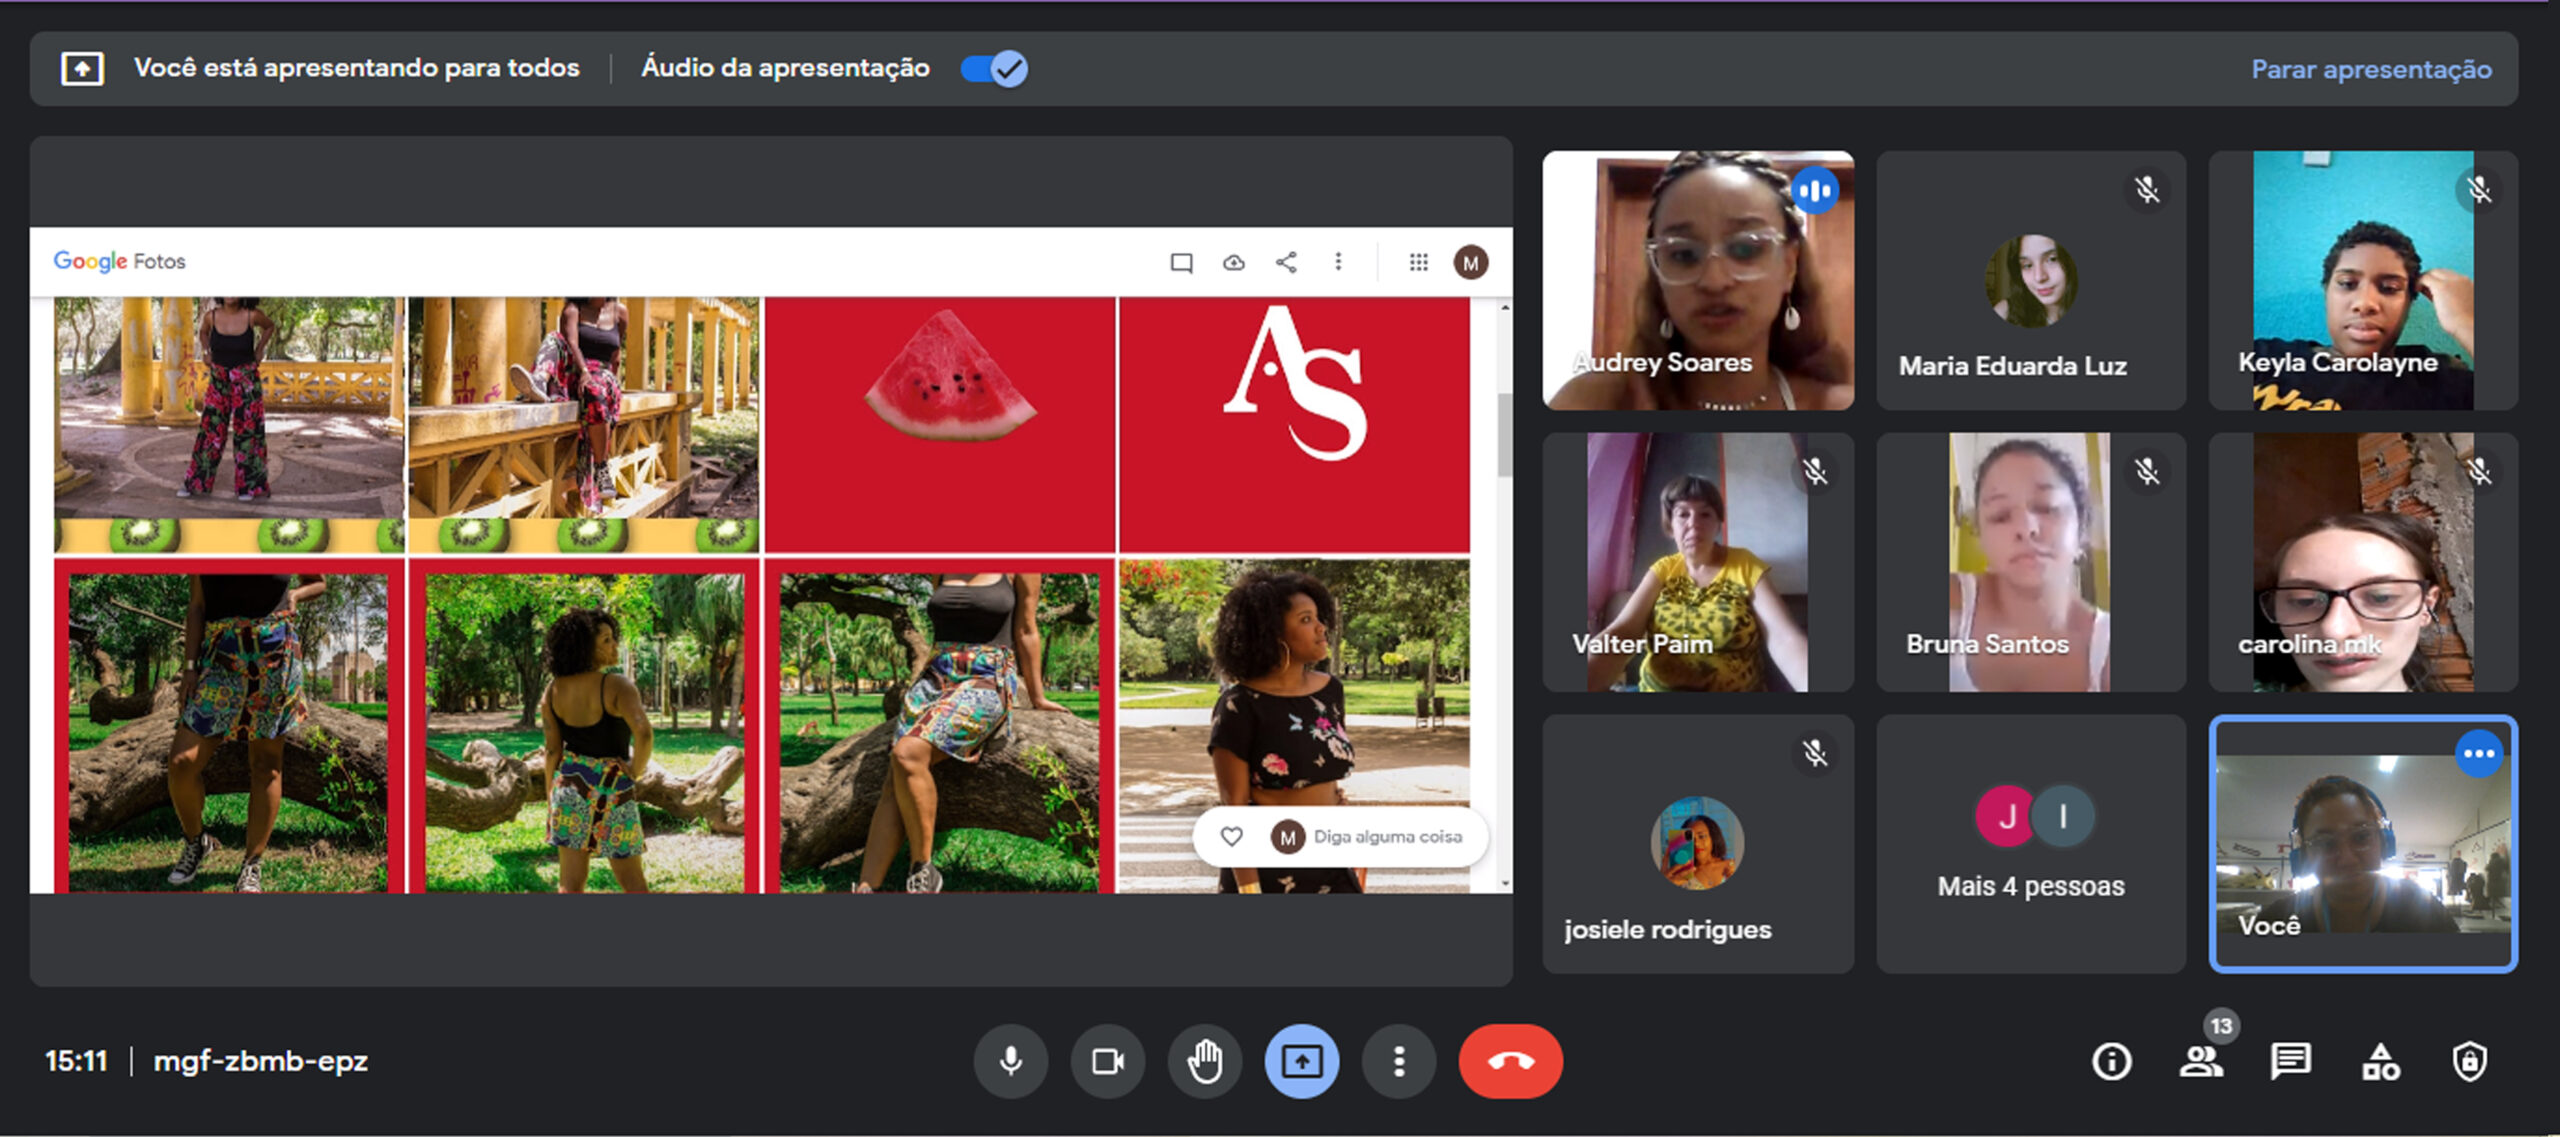This screenshot has height=1137, width=2560.
Task: Open chat with everyone panel
Action: (x=2290, y=1061)
